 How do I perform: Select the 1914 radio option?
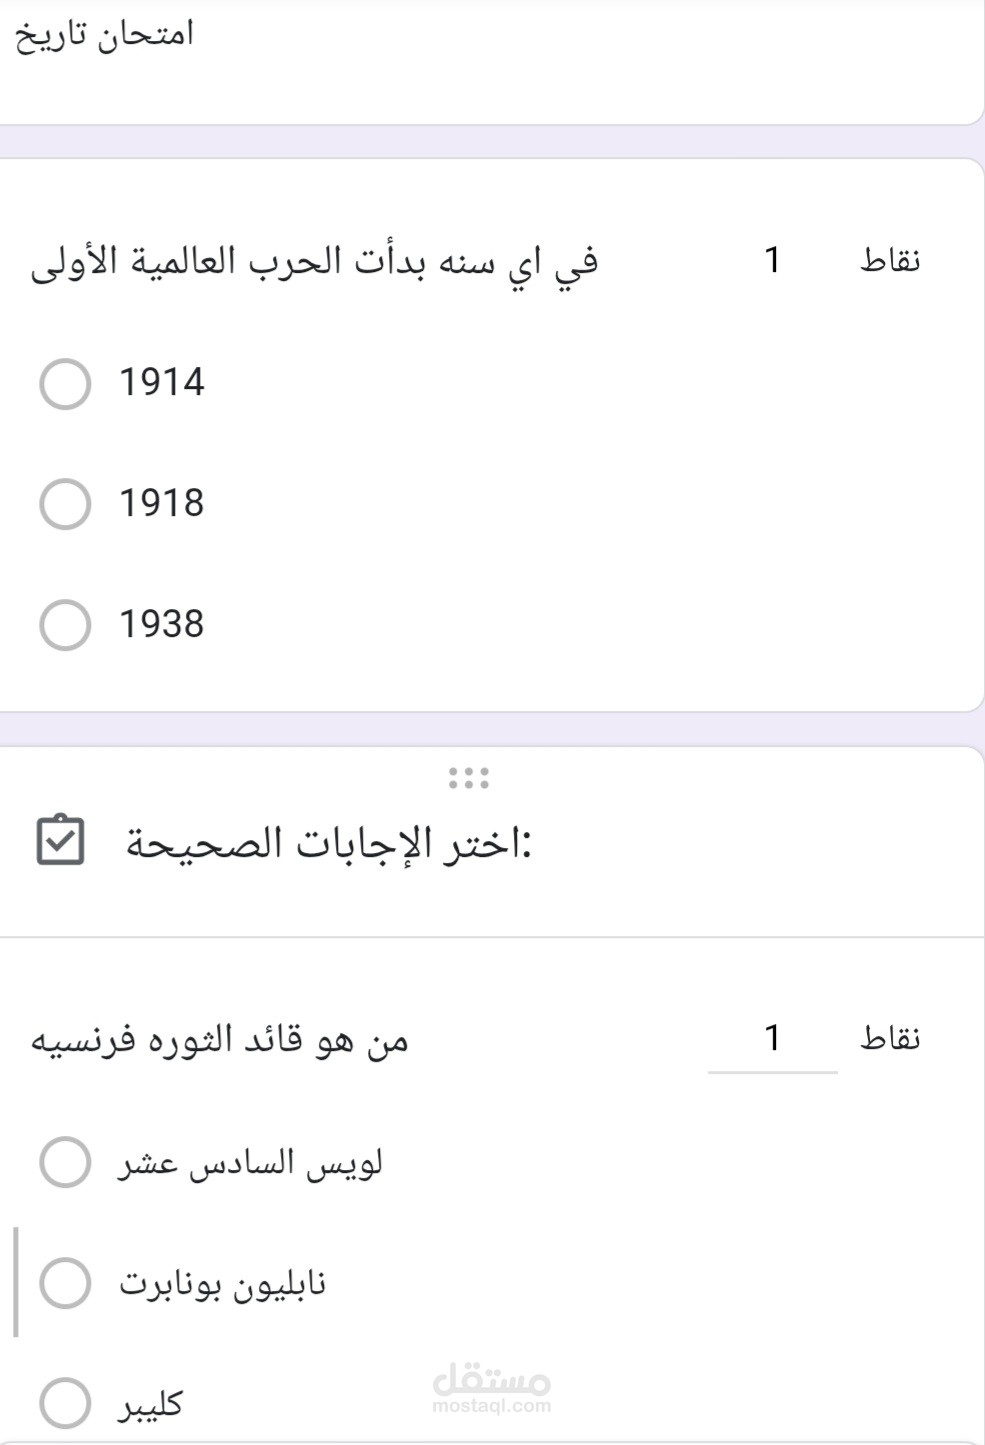pyautogui.click(x=65, y=384)
